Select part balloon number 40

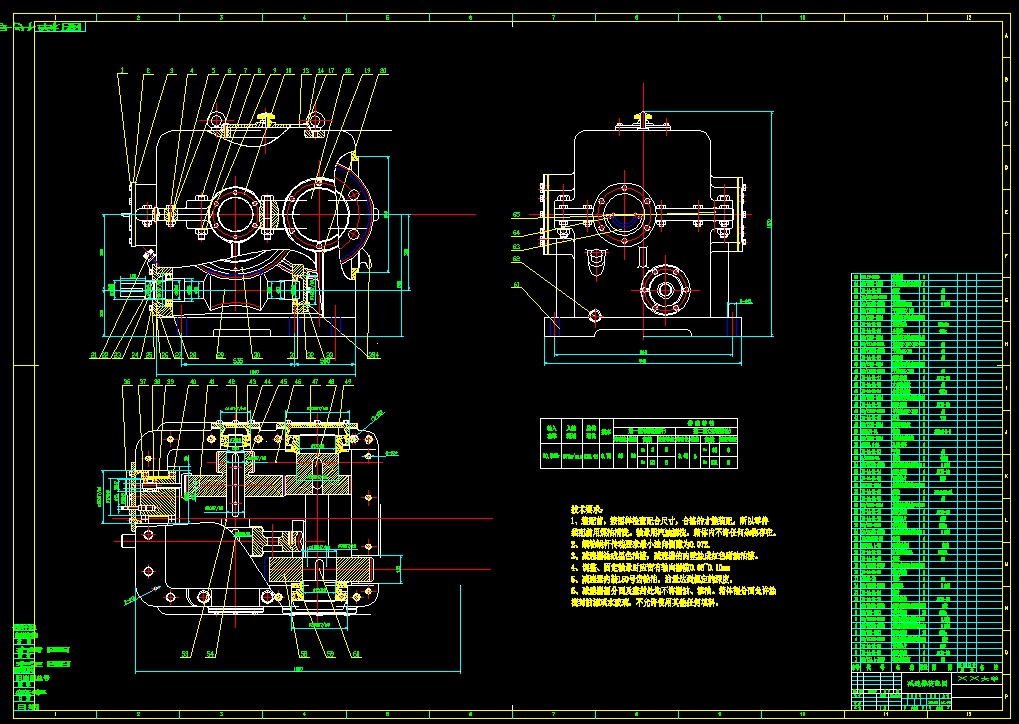pos(193,382)
